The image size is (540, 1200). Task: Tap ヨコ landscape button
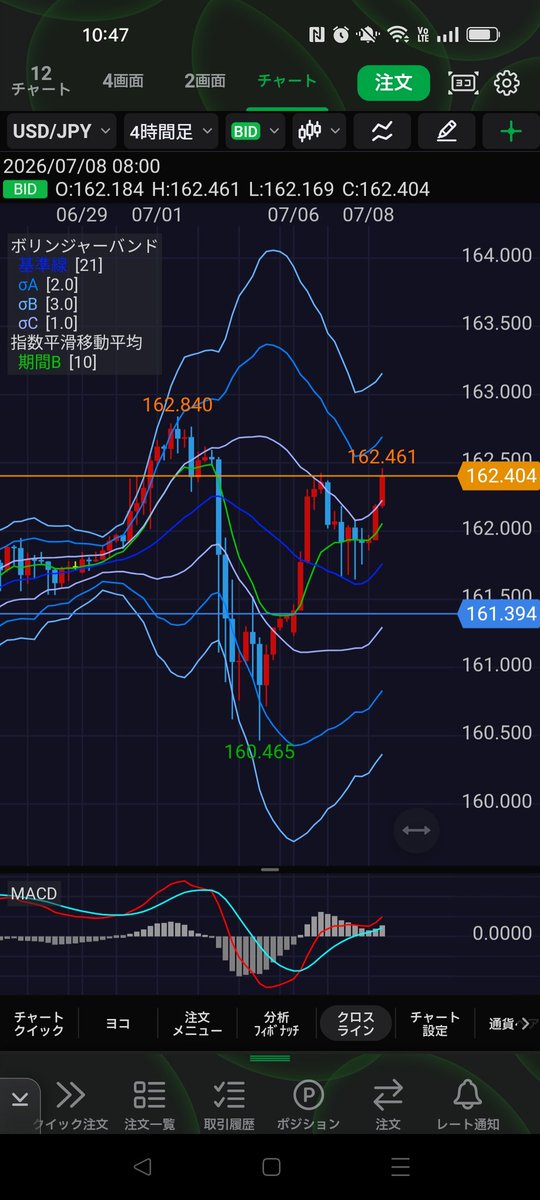pyautogui.click(x=118, y=1023)
